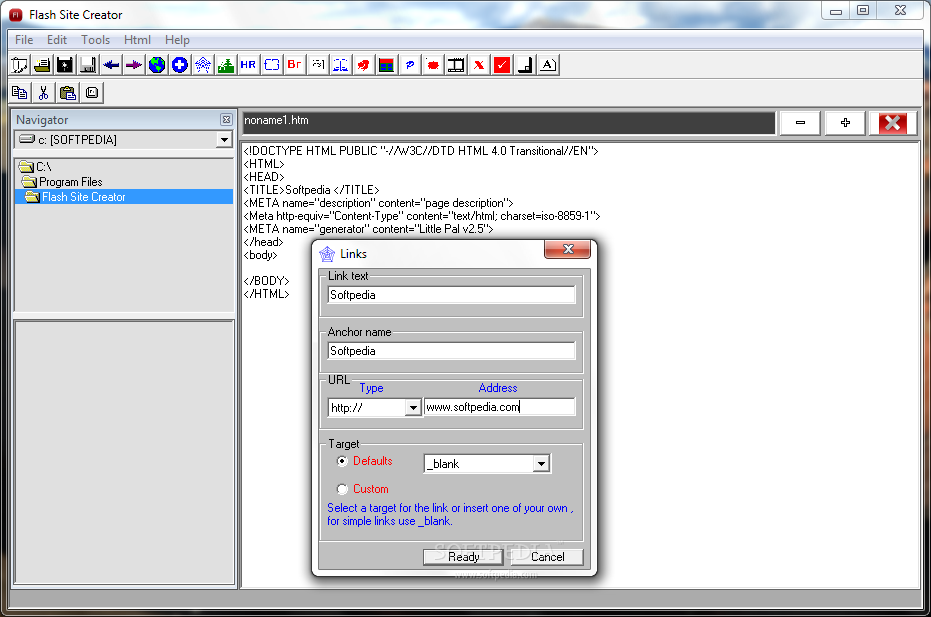Click the scissors Cut icon
931x617 pixels.
pos(43,93)
